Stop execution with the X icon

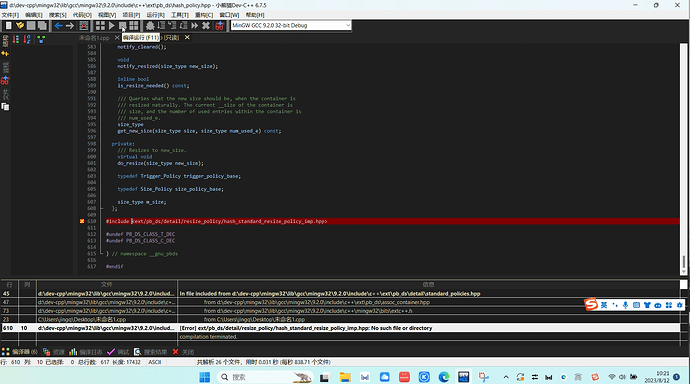click(x=206, y=26)
